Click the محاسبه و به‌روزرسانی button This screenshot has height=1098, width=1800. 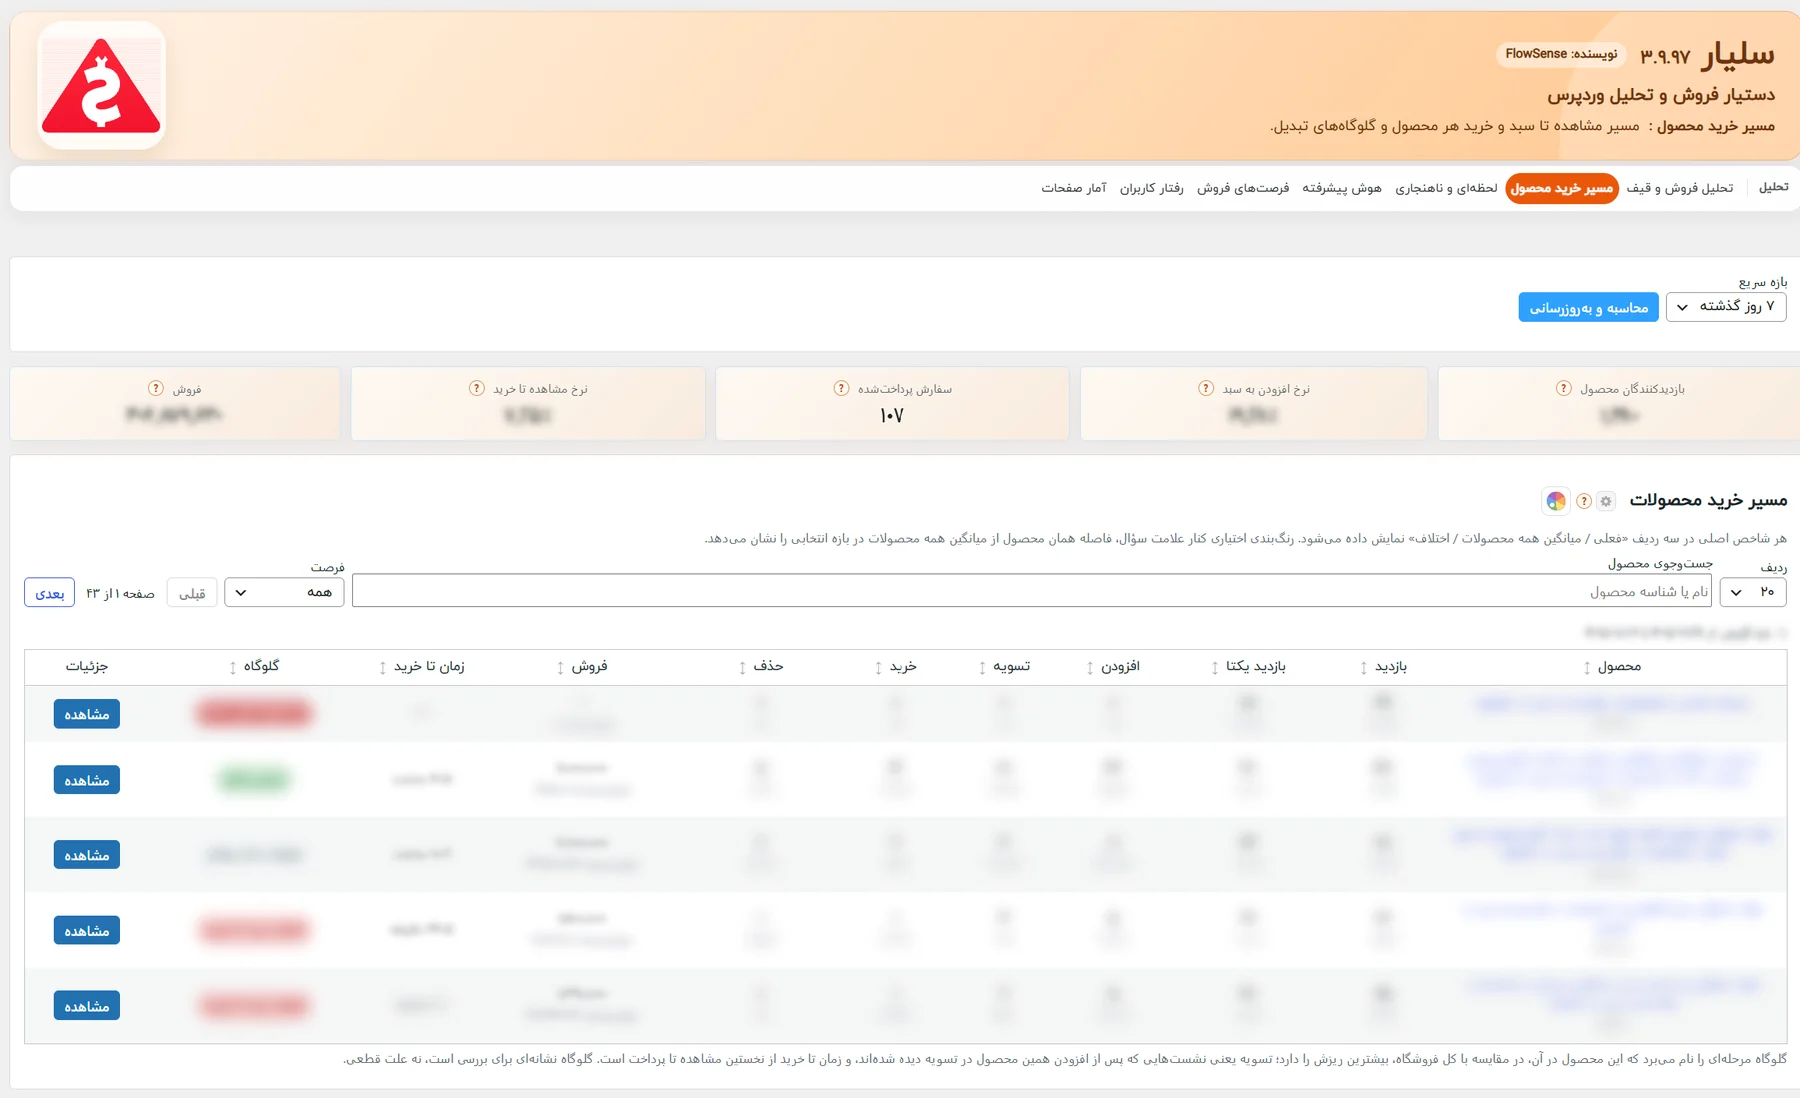[x=1588, y=307]
